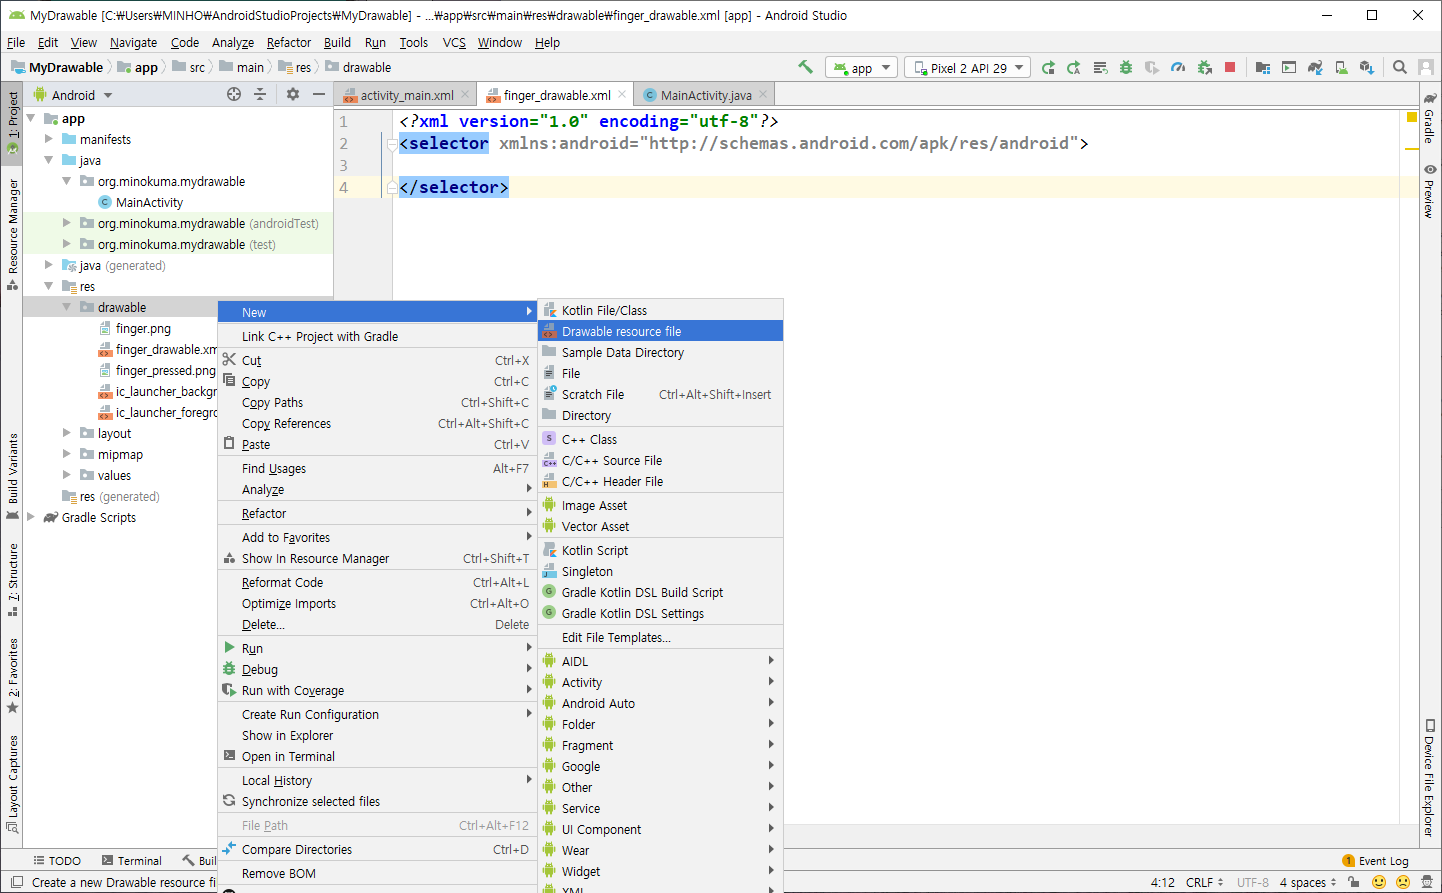Click Paste in the context menu

point(377,444)
